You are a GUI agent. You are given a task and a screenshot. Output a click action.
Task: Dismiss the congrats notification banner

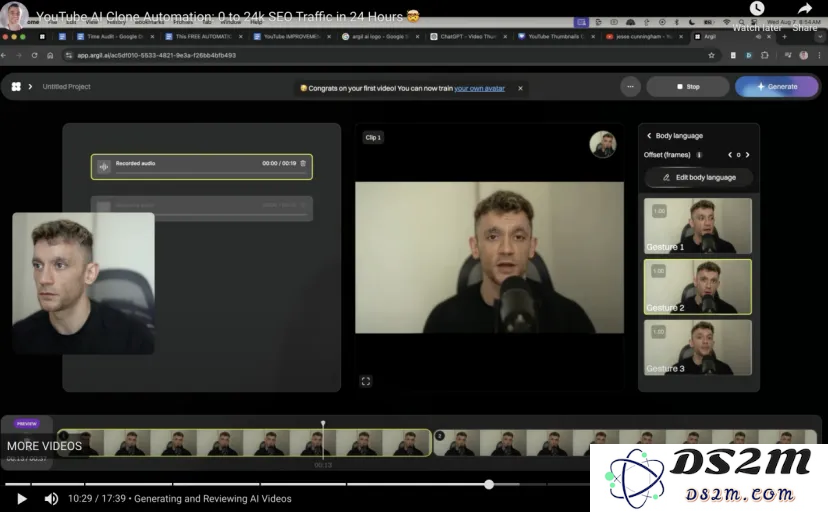[520, 88]
